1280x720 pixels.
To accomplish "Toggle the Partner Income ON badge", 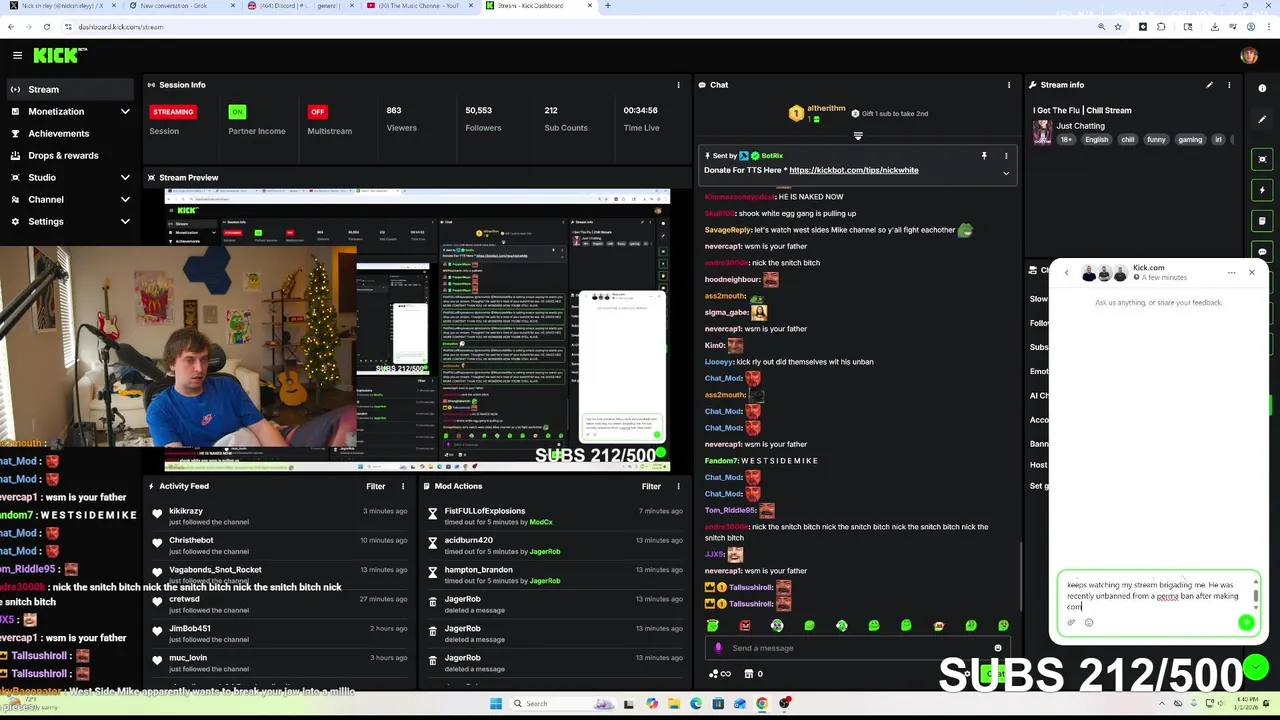I will [236, 111].
